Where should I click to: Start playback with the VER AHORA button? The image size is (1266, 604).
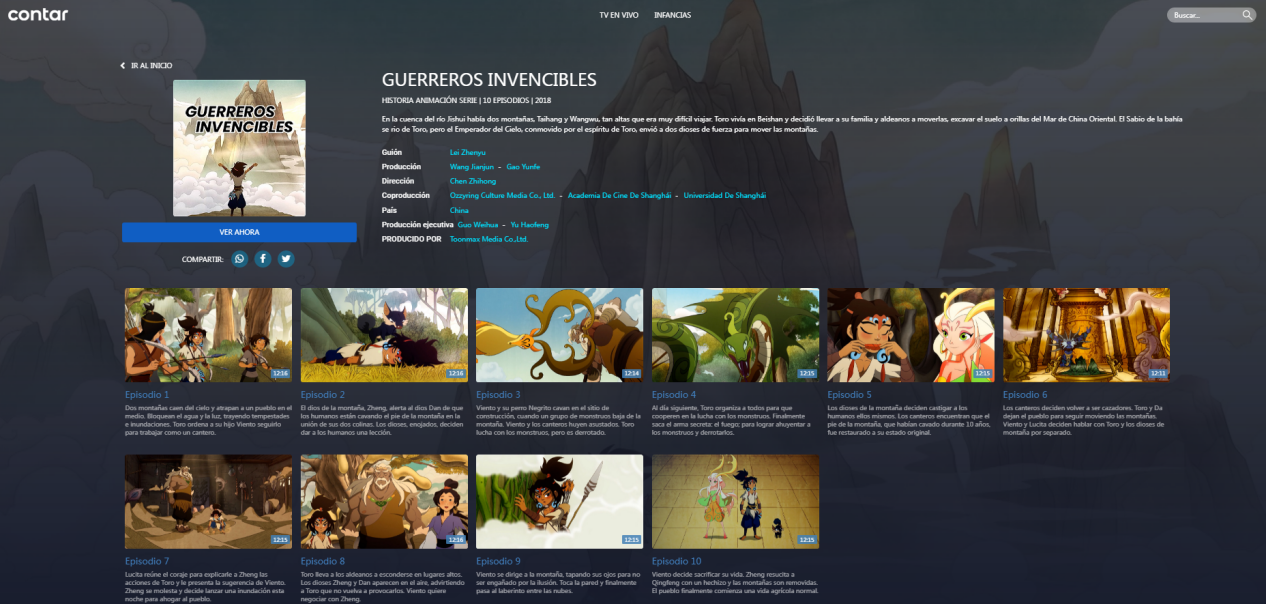[x=239, y=232]
